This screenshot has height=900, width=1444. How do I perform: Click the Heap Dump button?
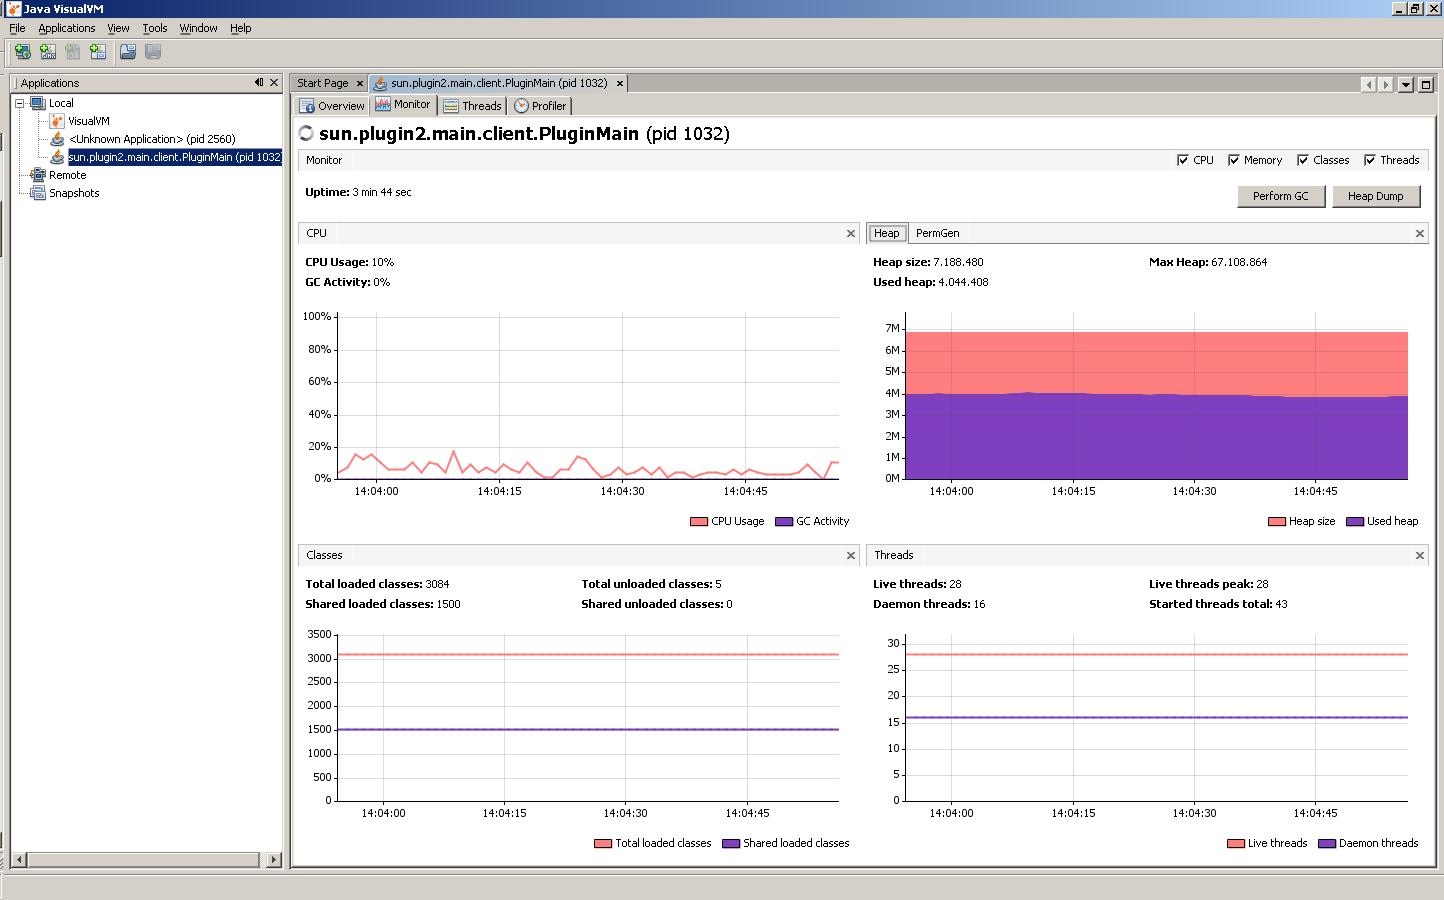coord(1375,196)
